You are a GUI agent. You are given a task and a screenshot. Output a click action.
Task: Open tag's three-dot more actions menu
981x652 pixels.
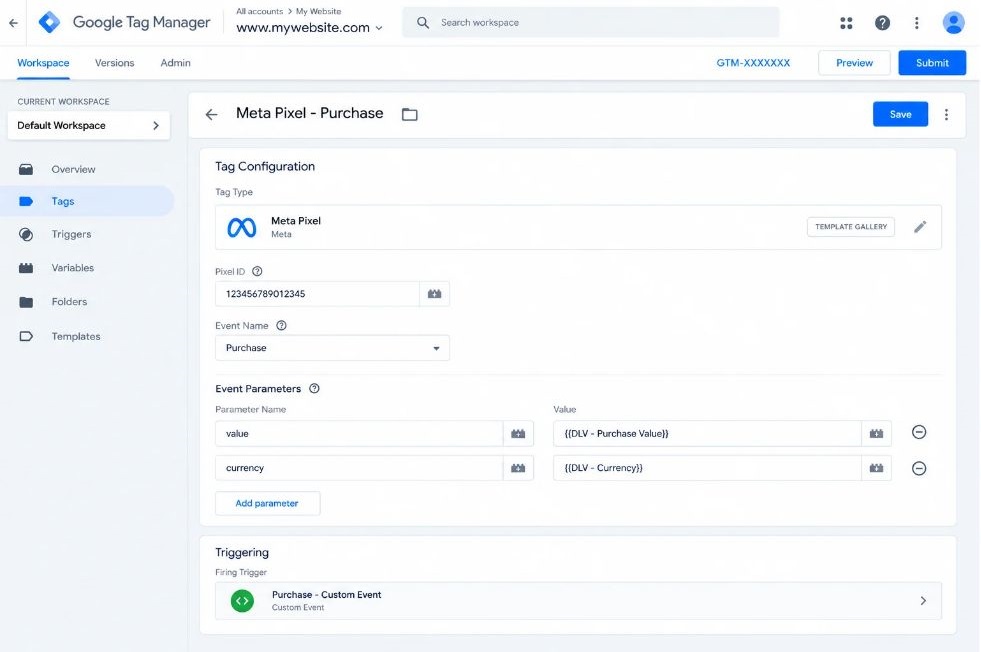[x=946, y=115]
